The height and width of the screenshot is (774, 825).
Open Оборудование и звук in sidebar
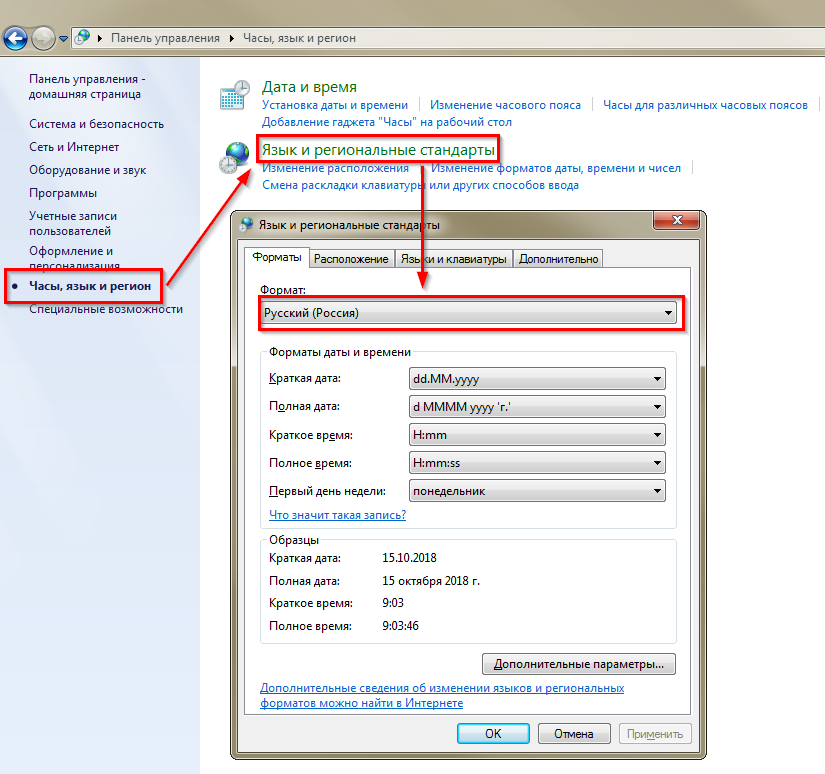88,170
